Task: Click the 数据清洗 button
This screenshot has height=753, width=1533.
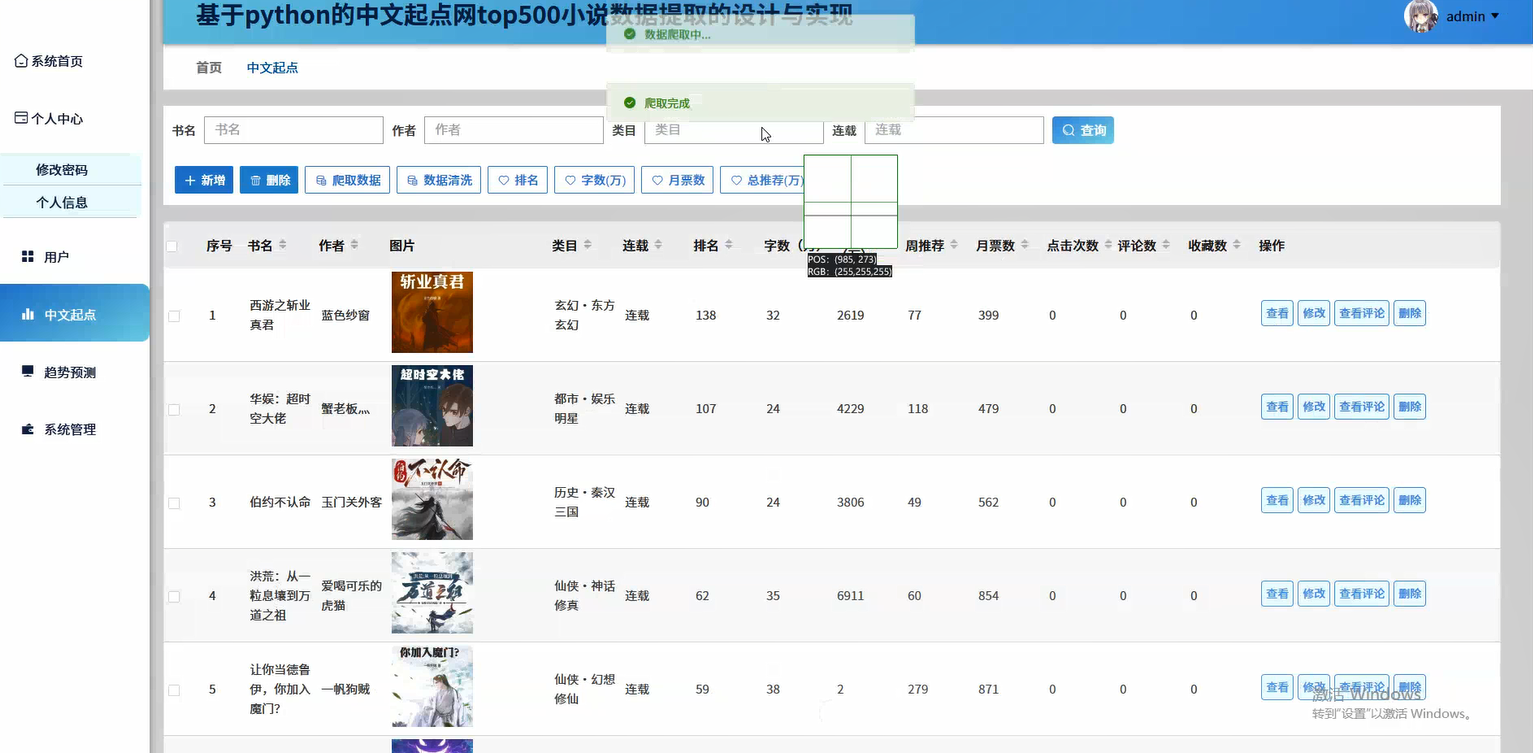Action: point(439,180)
